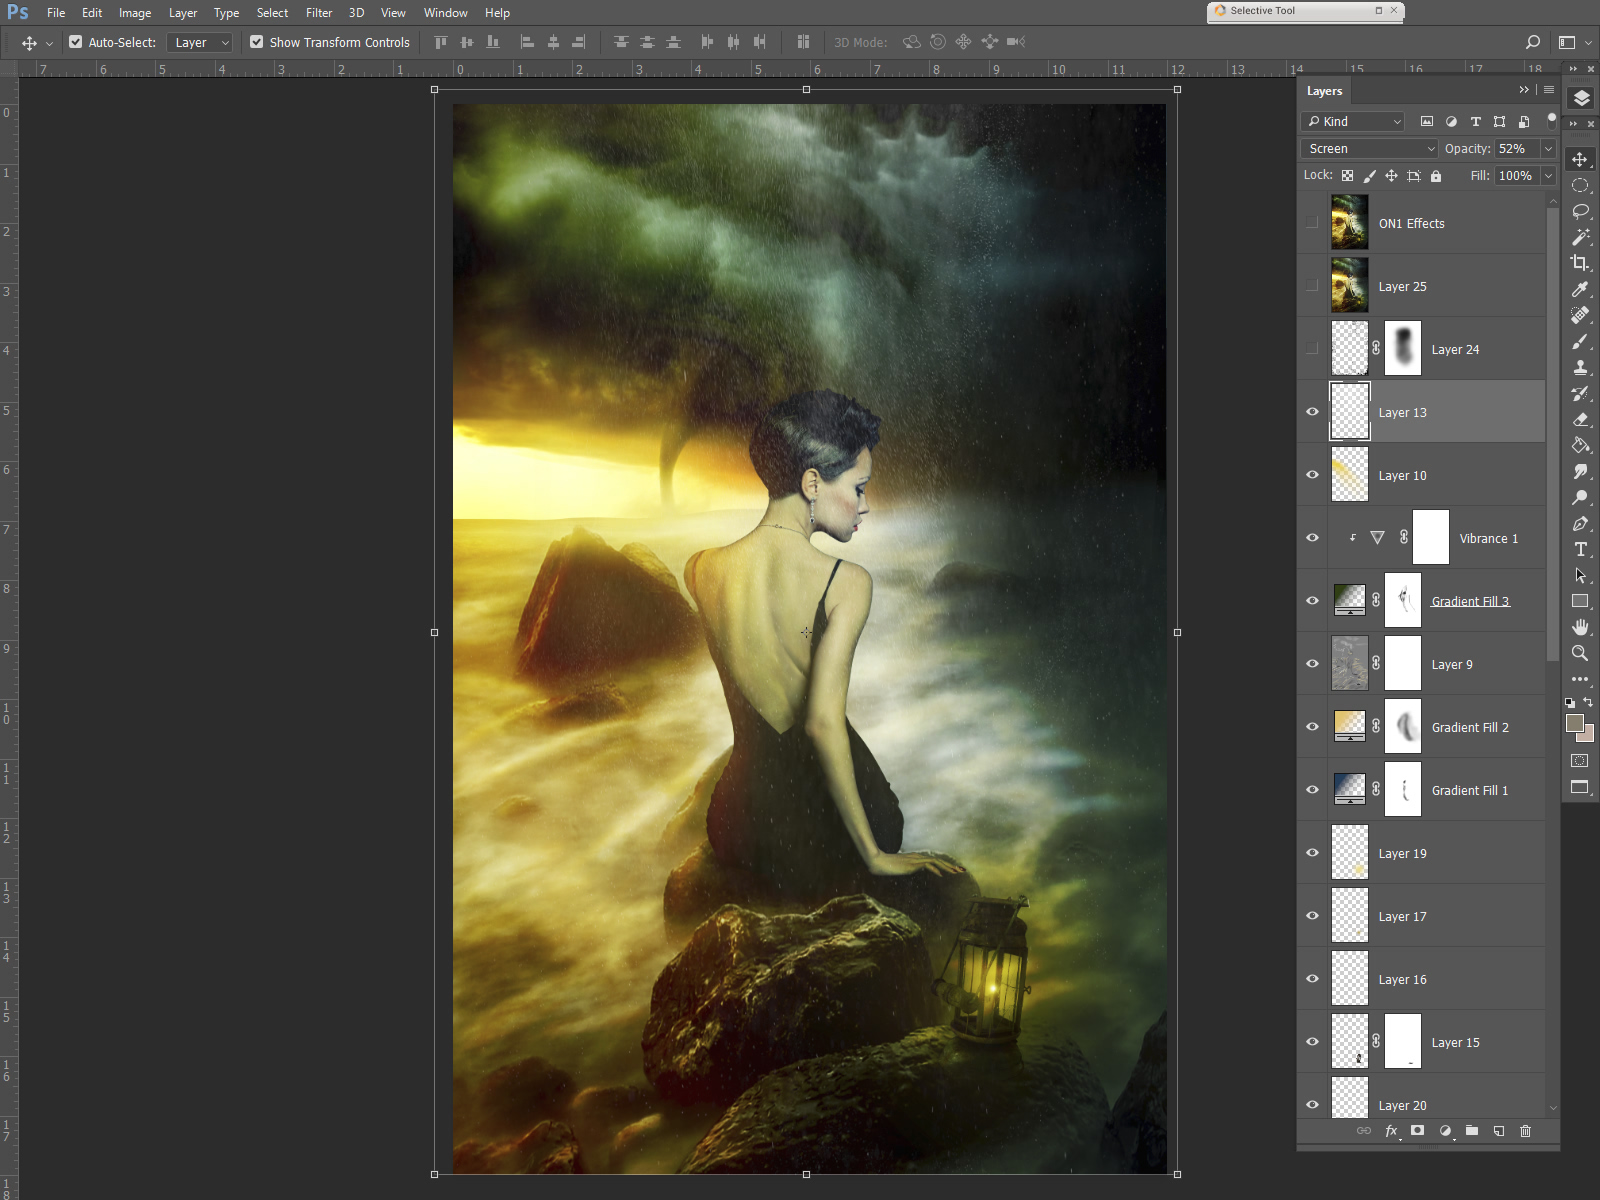Open the Screen blend mode dropdown

[1369, 148]
